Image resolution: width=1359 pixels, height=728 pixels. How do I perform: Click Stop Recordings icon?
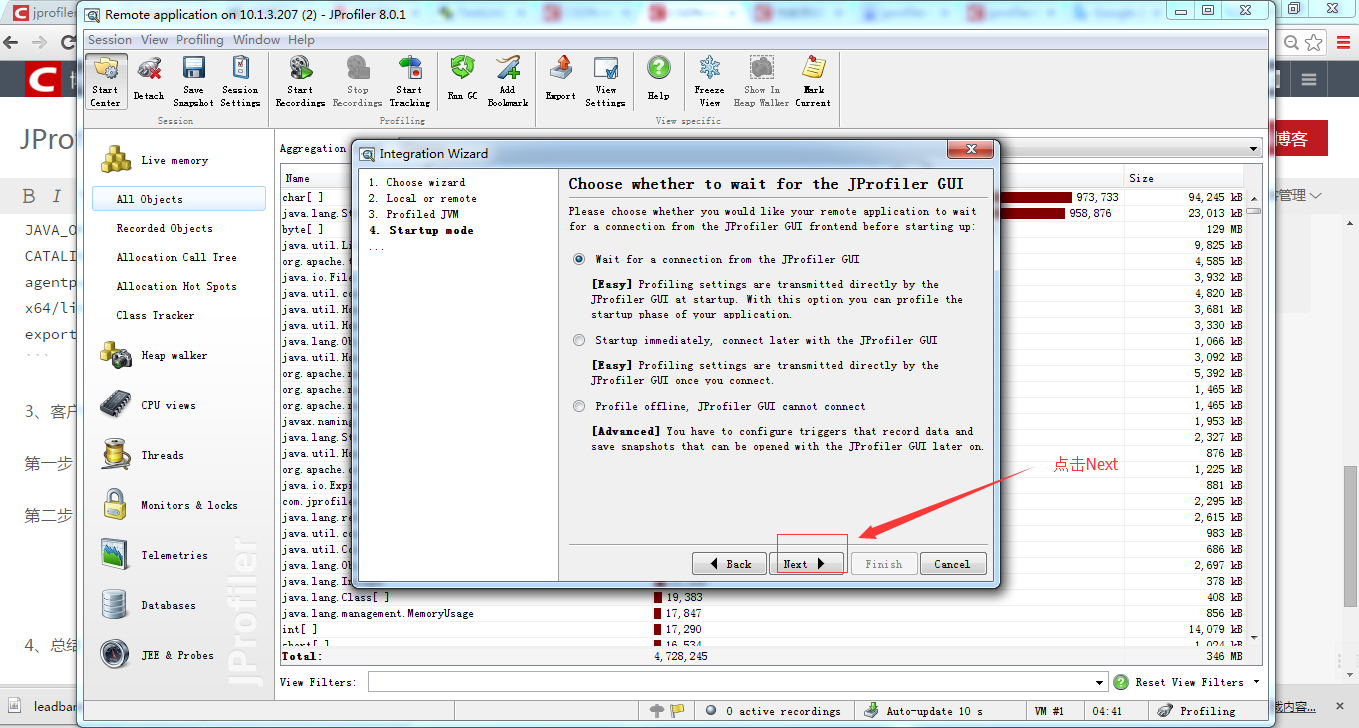(357, 81)
